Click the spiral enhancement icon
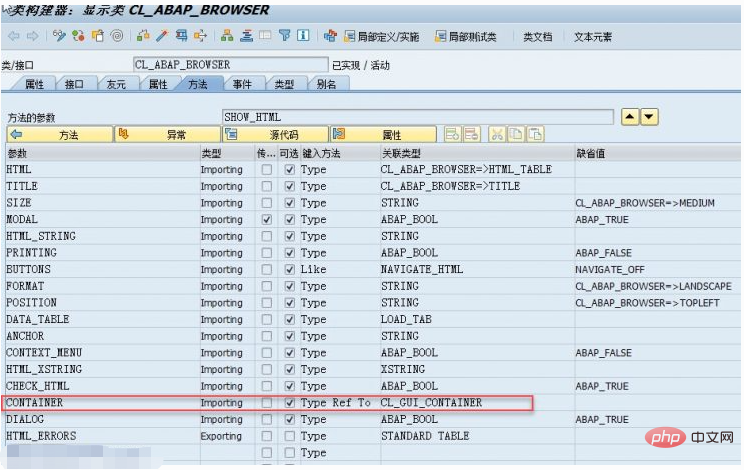744x470 pixels. click(117, 36)
